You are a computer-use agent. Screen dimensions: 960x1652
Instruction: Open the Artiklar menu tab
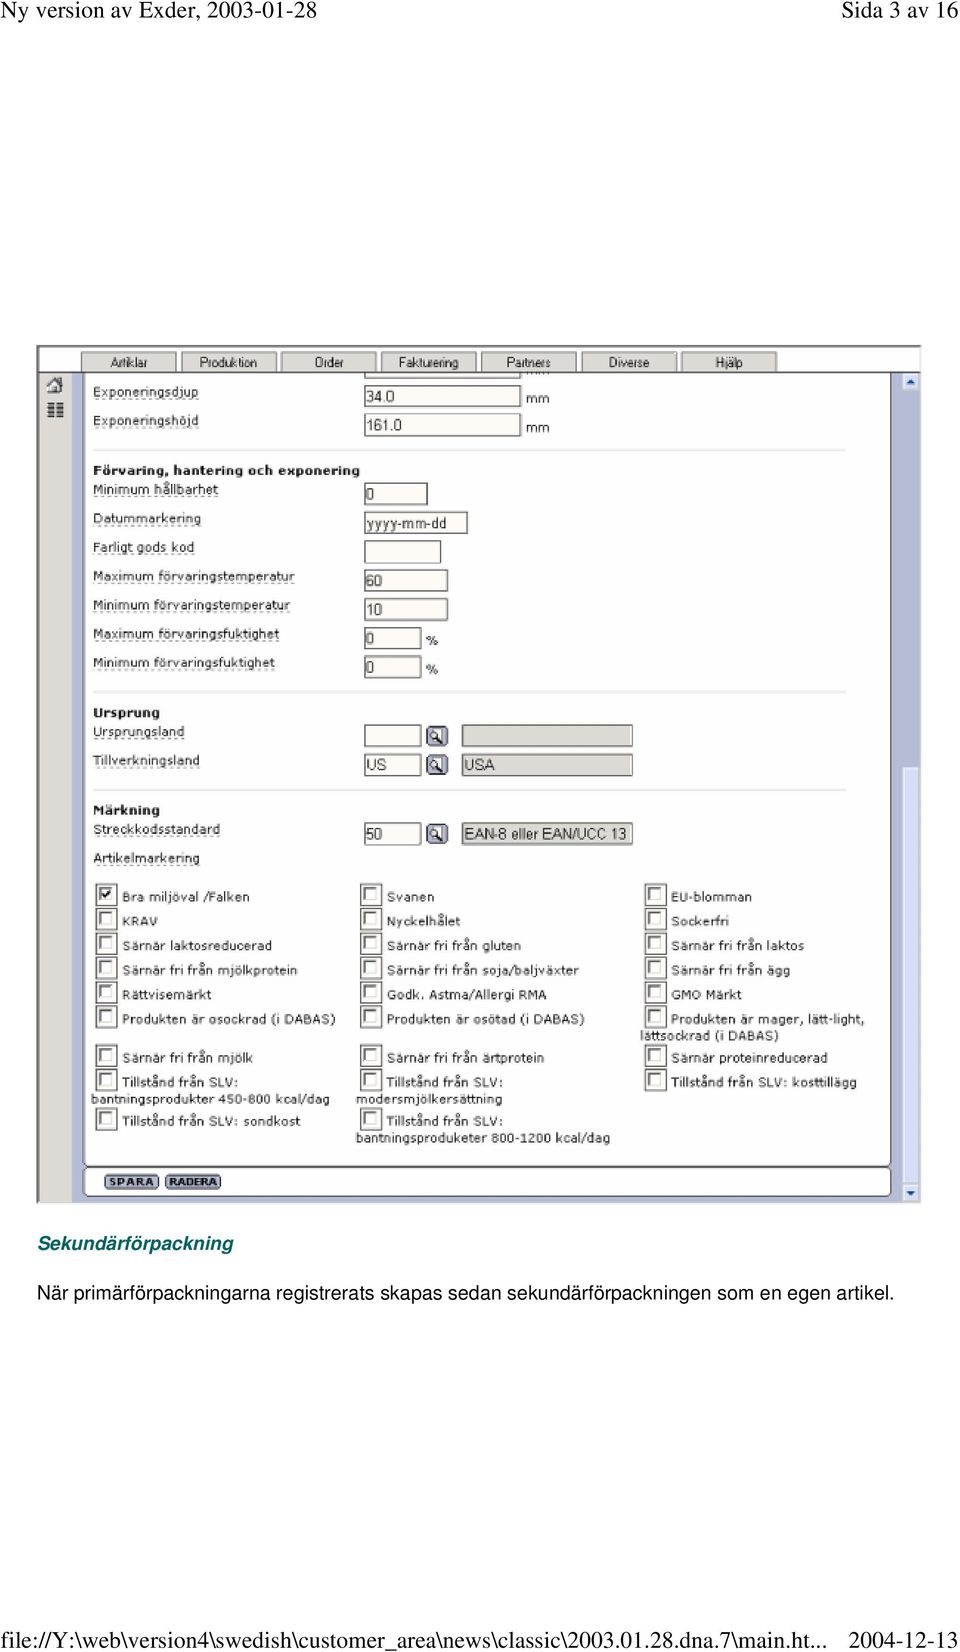point(129,362)
